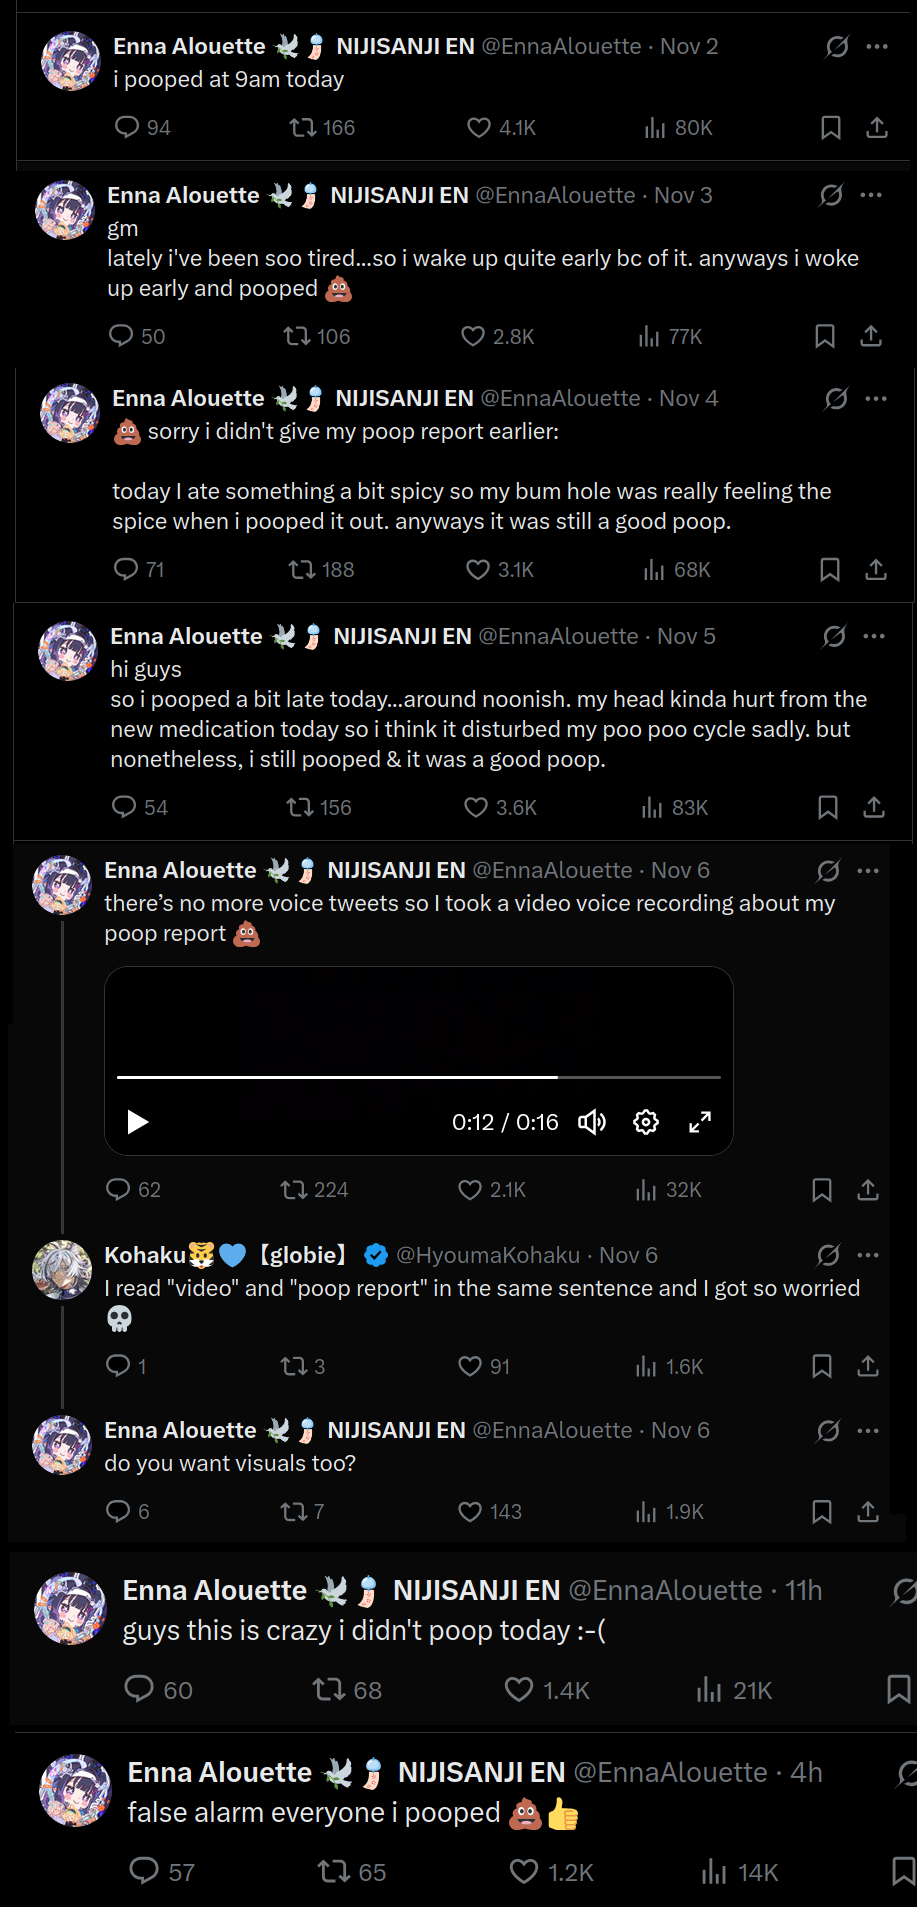The image size is (917, 1907).
Task: Open Grok icon on the Nov 4 tweet
Action: 836,399
